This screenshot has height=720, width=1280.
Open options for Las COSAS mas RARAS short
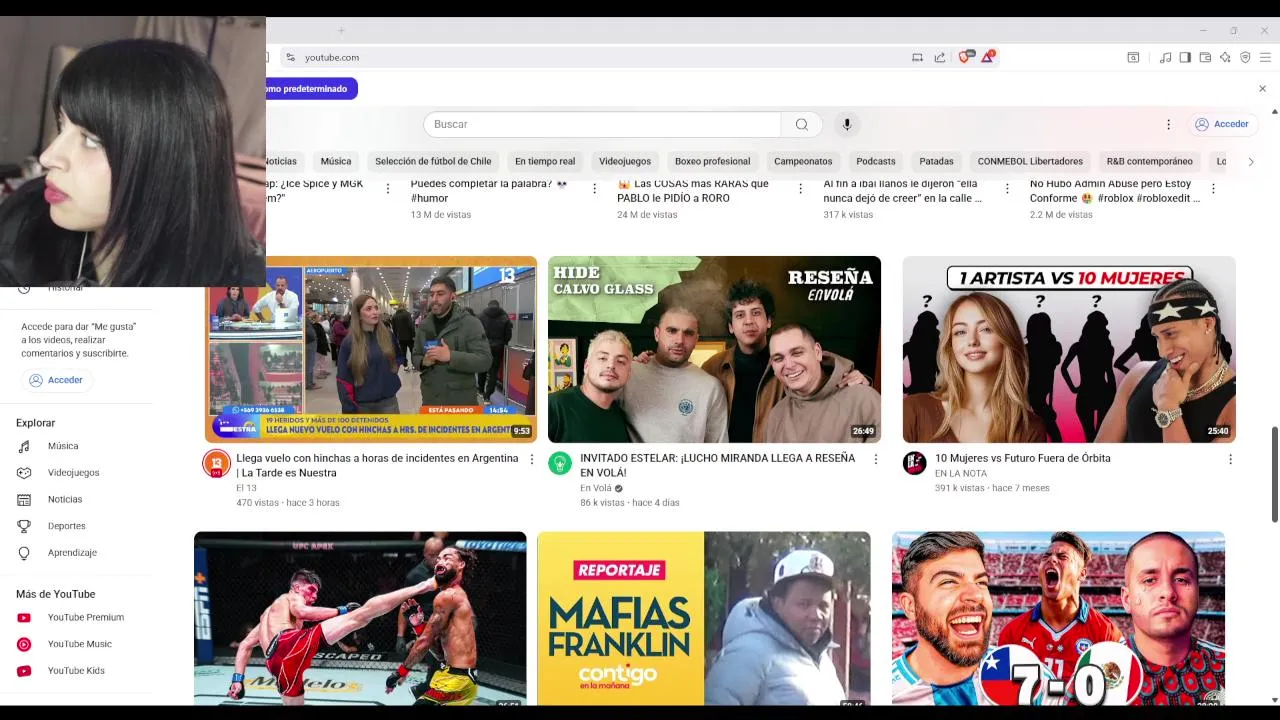pos(800,188)
